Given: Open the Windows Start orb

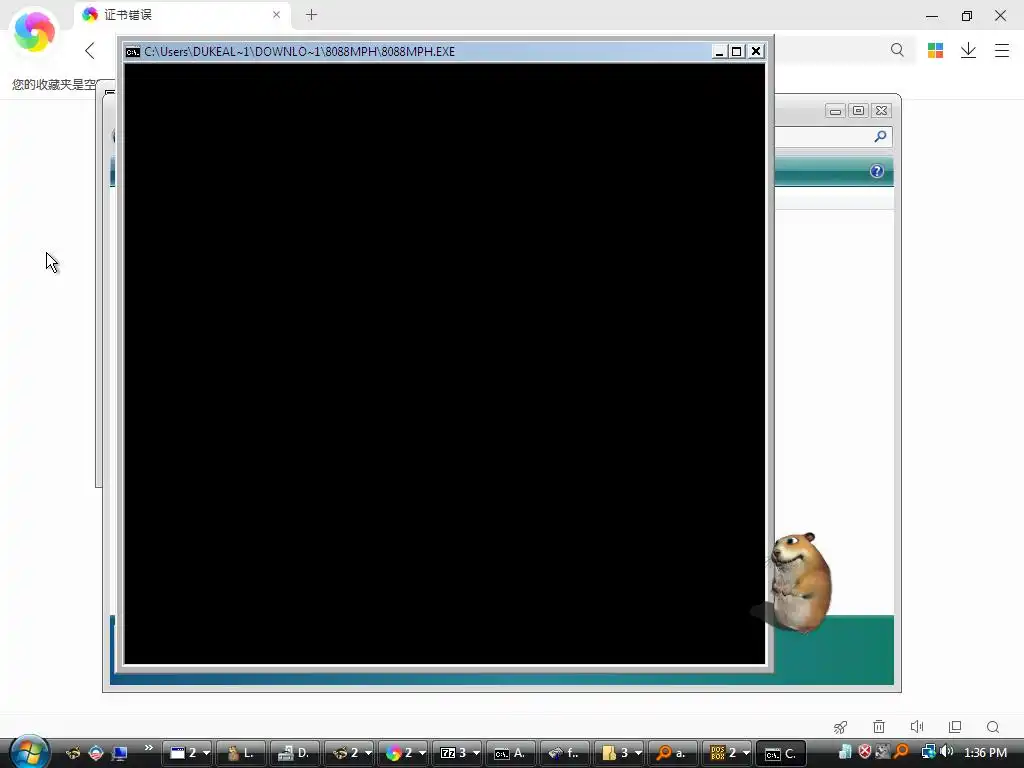Looking at the screenshot, I should click(x=29, y=752).
